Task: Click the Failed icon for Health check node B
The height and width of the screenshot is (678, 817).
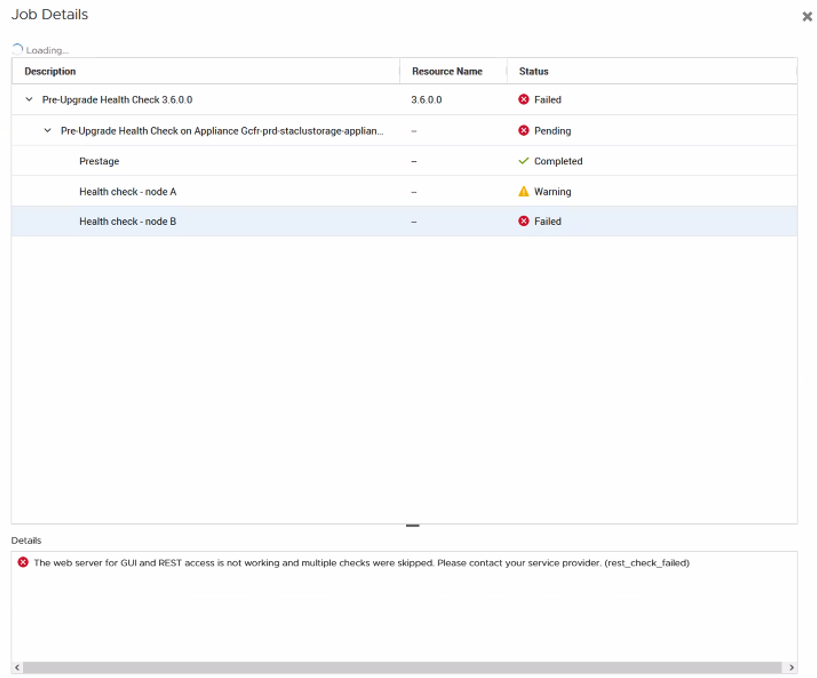Action: click(x=523, y=221)
